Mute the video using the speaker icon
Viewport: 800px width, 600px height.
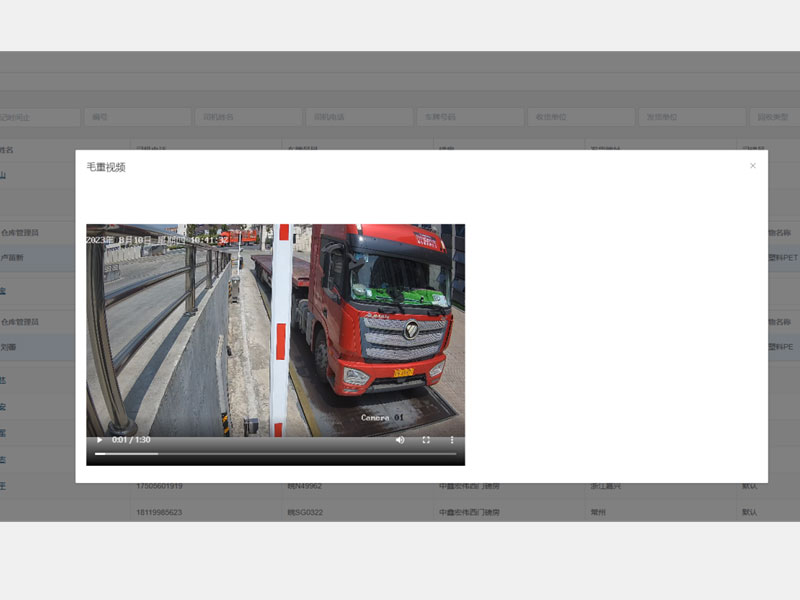[400, 440]
